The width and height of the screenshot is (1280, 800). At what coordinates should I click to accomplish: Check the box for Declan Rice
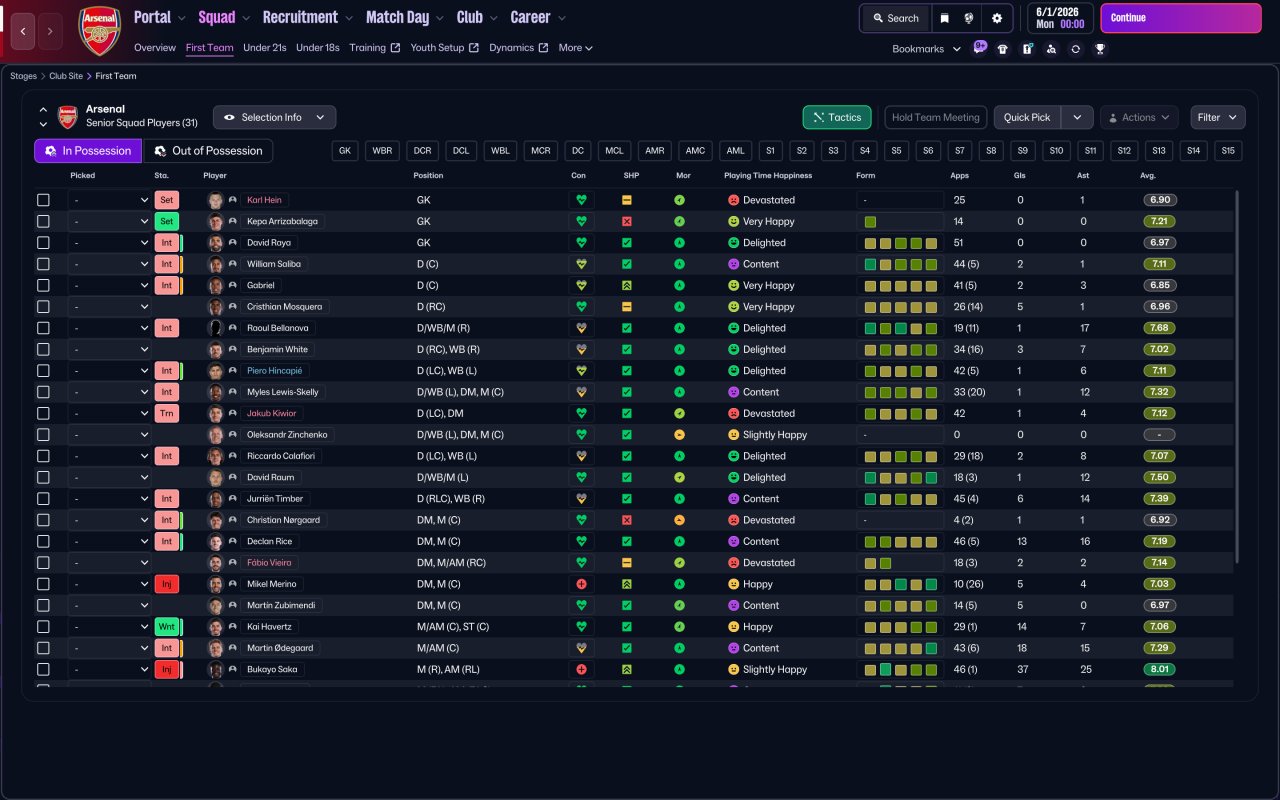43,541
